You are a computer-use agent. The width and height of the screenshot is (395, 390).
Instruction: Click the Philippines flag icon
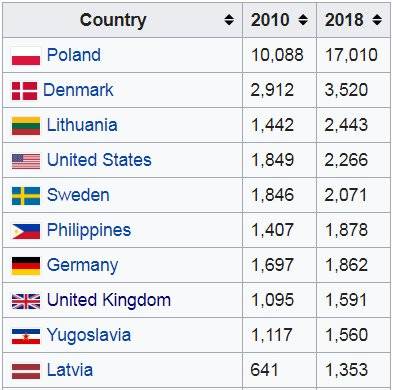click(26, 231)
